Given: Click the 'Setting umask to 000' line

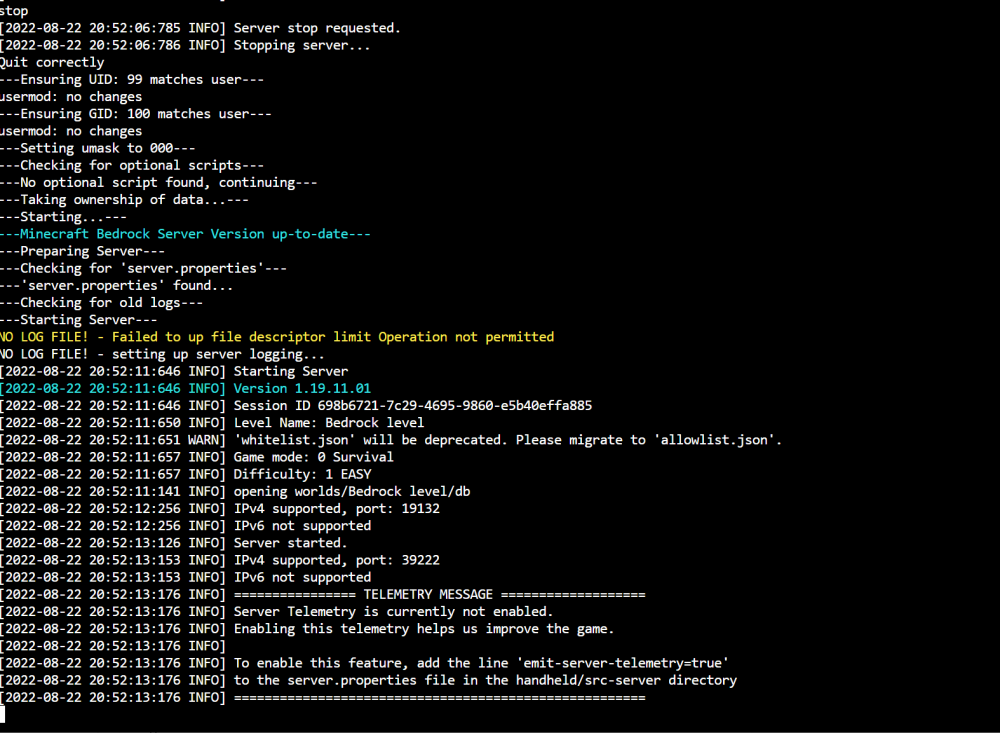Looking at the screenshot, I should click(98, 148).
